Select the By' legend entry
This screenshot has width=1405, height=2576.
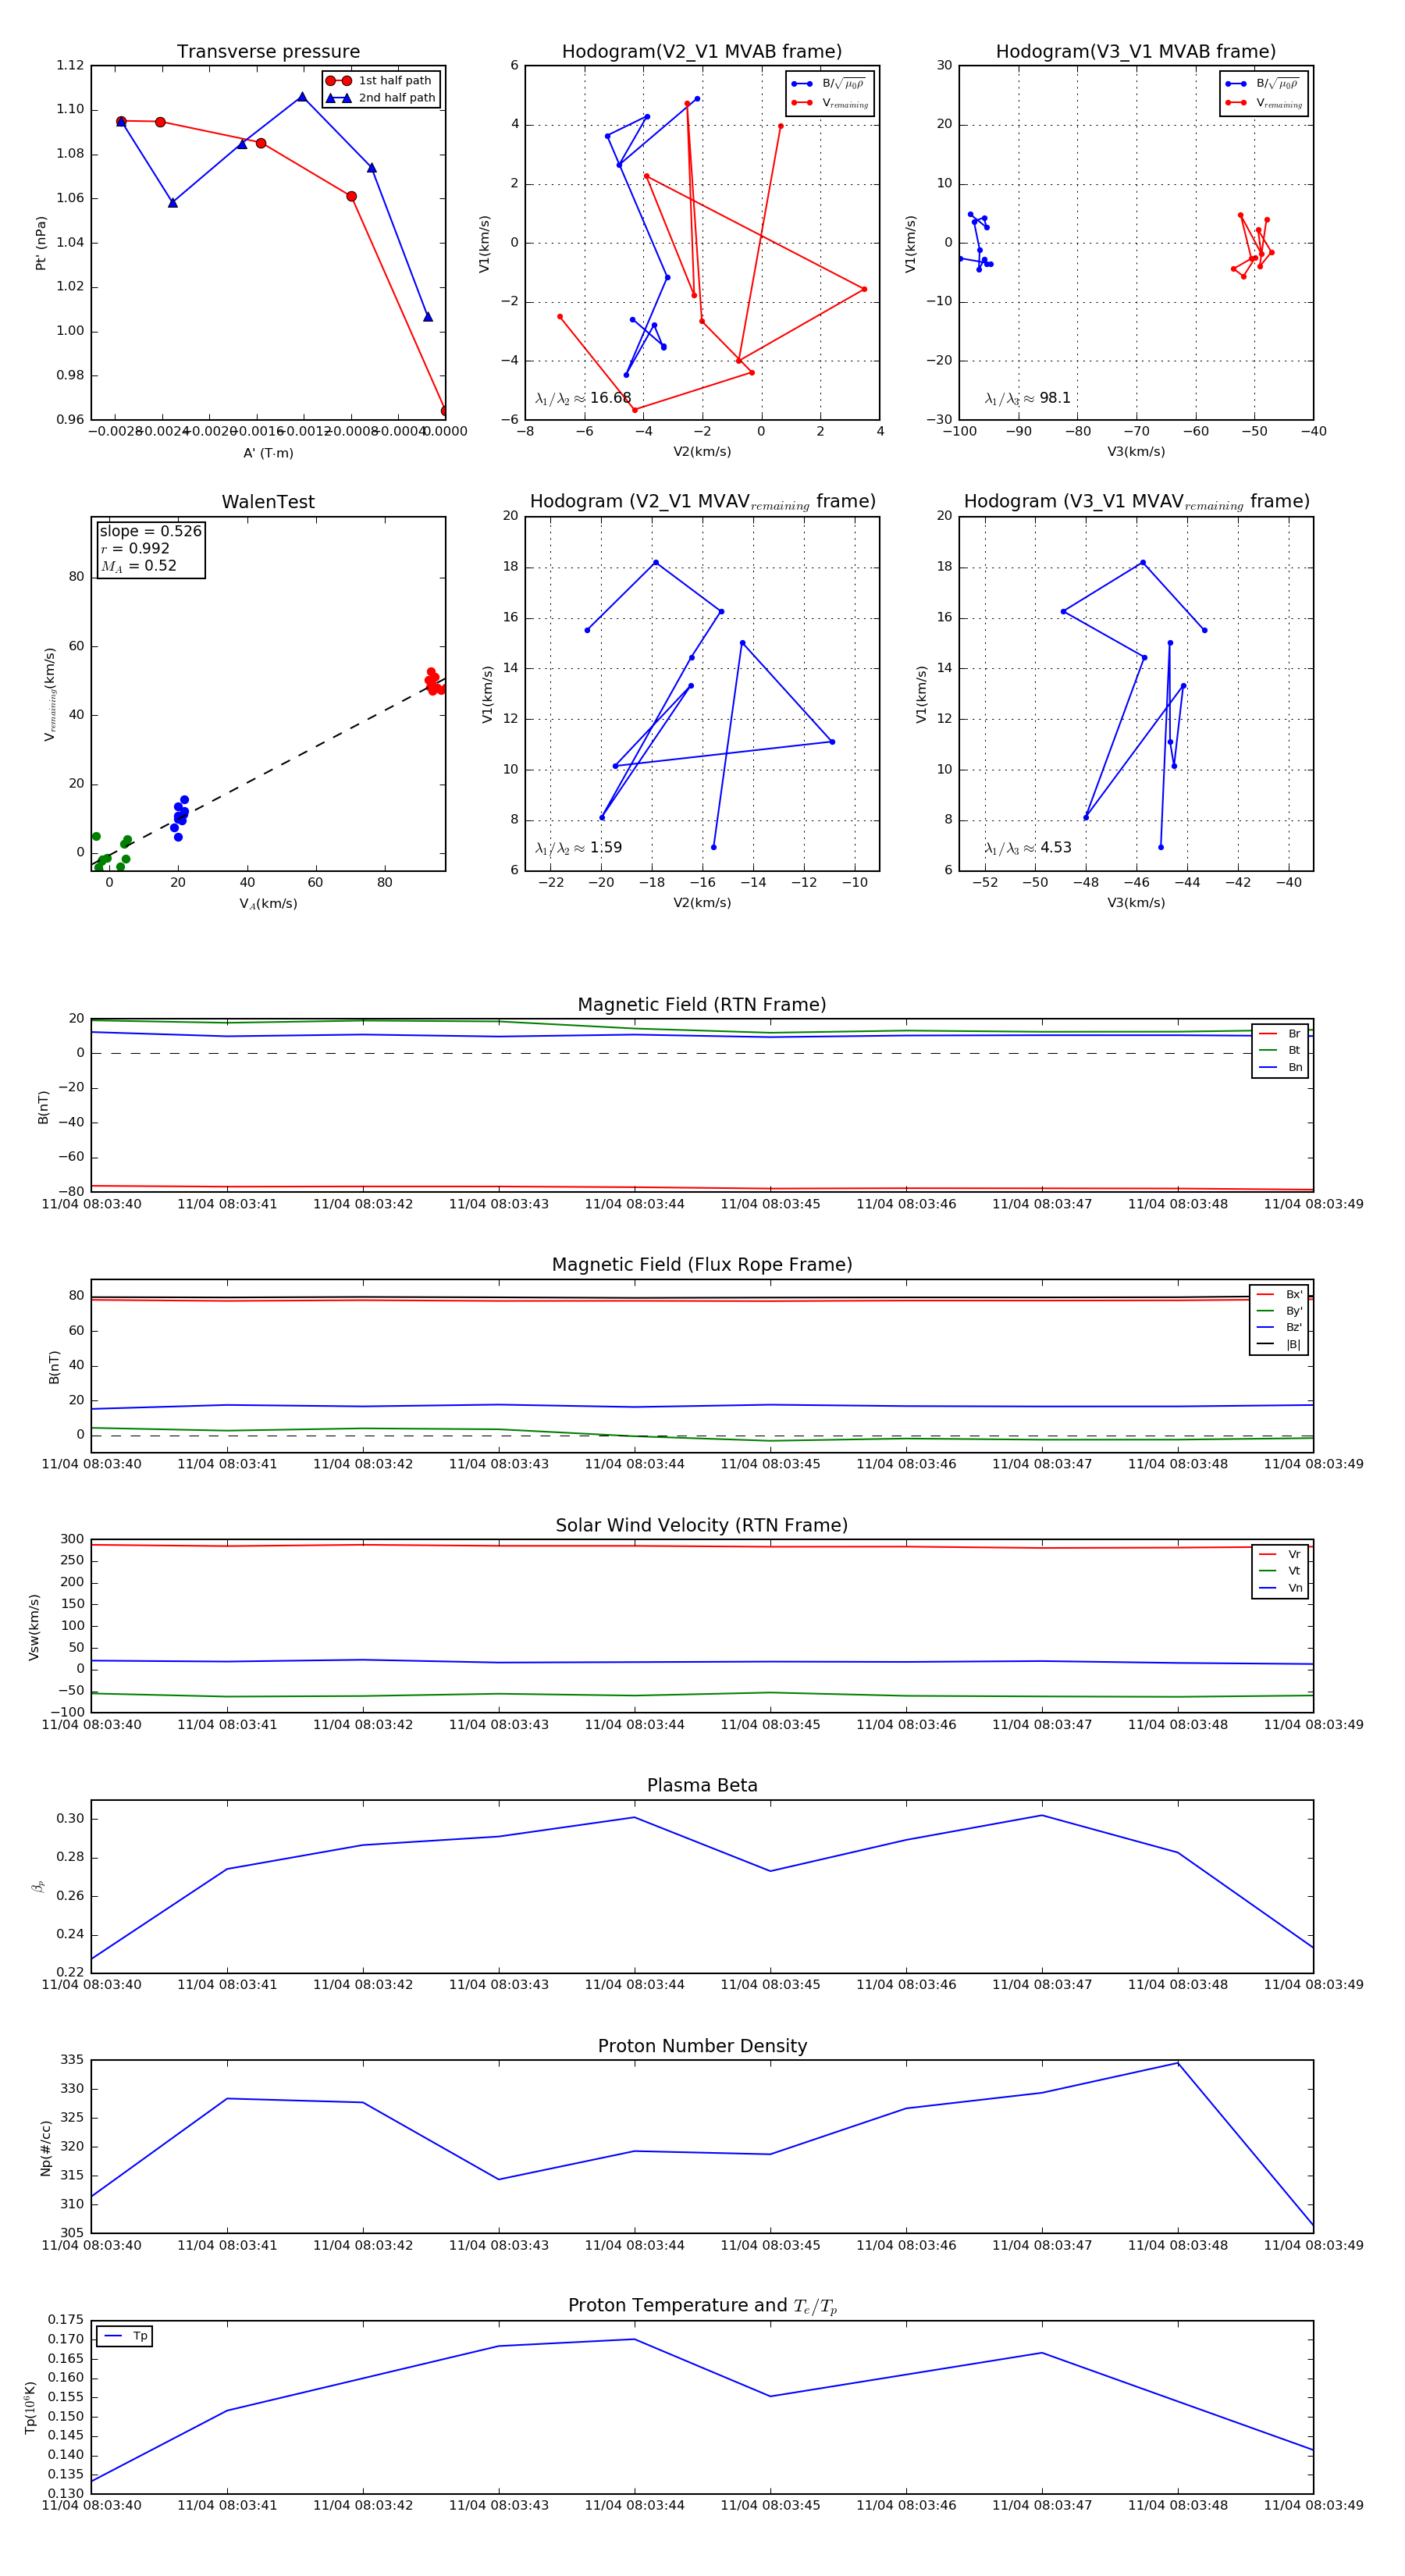pyautogui.click(x=1279, y=1311)
